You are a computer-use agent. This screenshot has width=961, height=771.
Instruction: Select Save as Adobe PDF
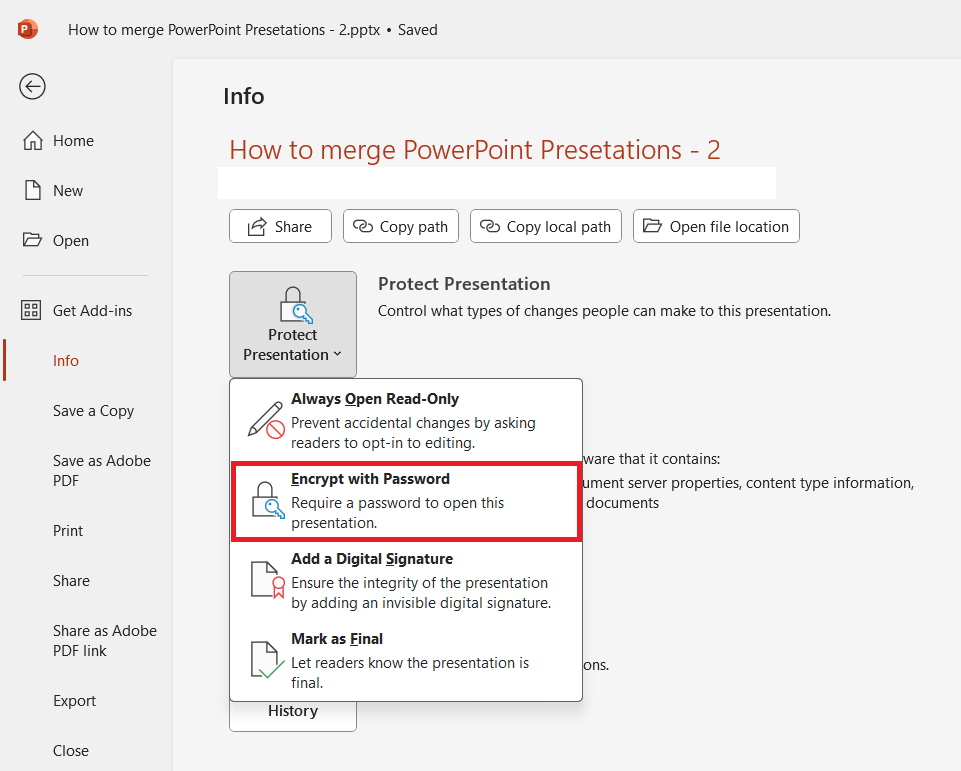tap(102, 471)
